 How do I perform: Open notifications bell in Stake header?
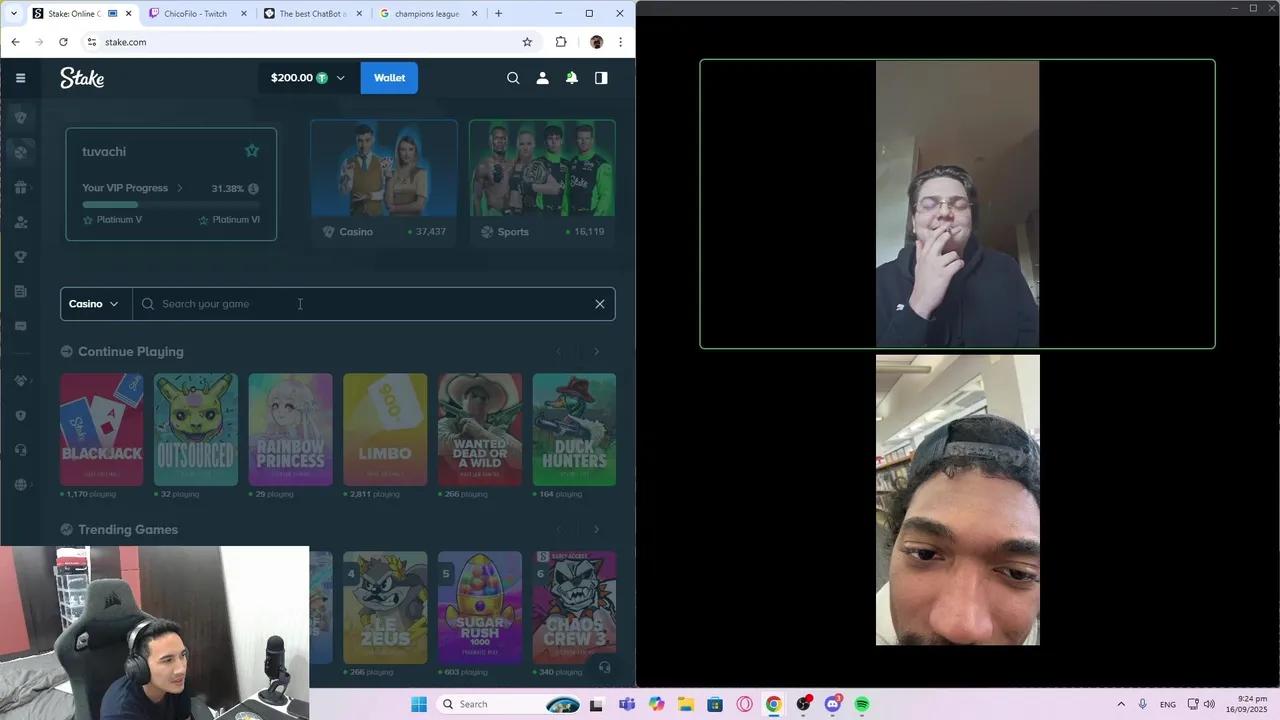pos(572,78)
